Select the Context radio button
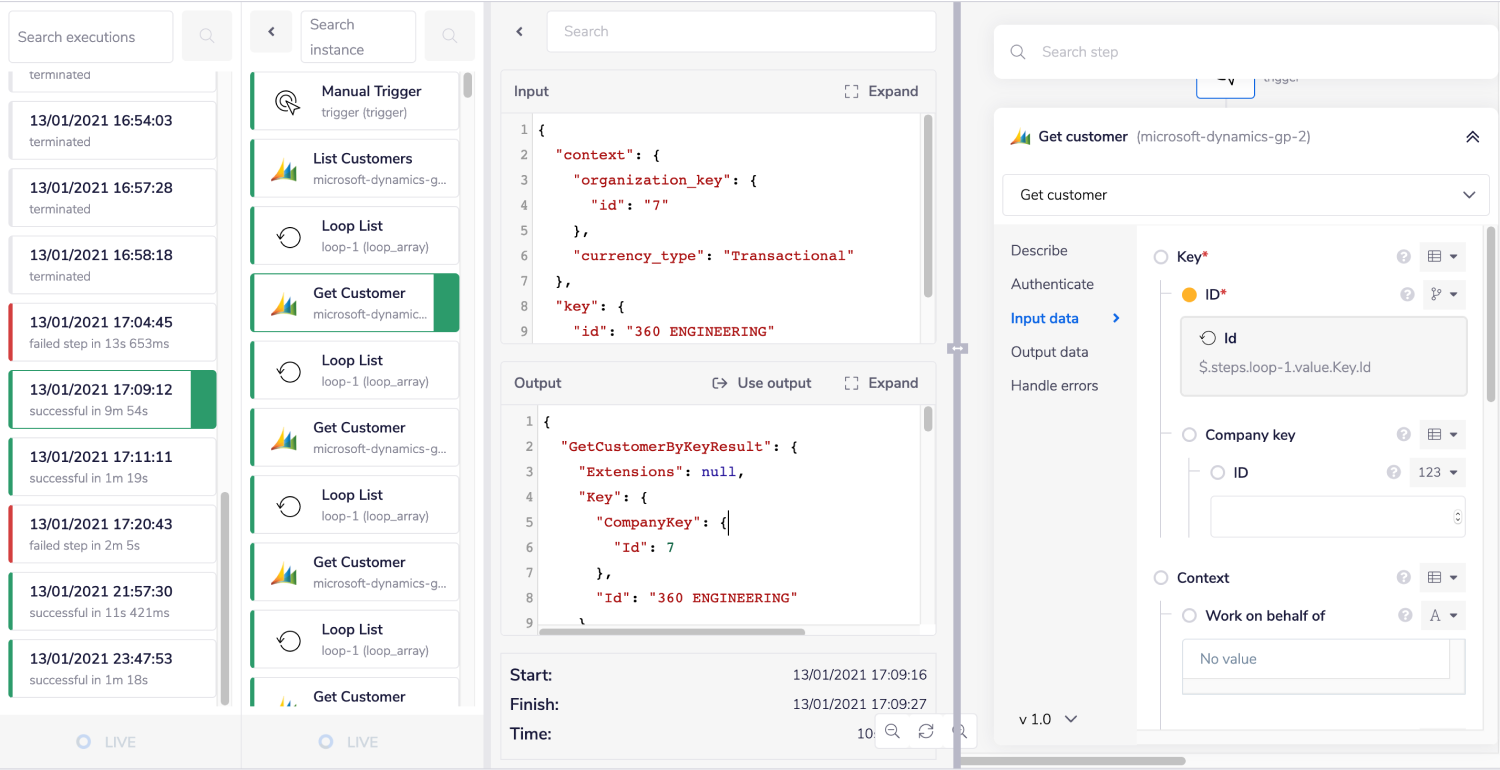 1161,578
